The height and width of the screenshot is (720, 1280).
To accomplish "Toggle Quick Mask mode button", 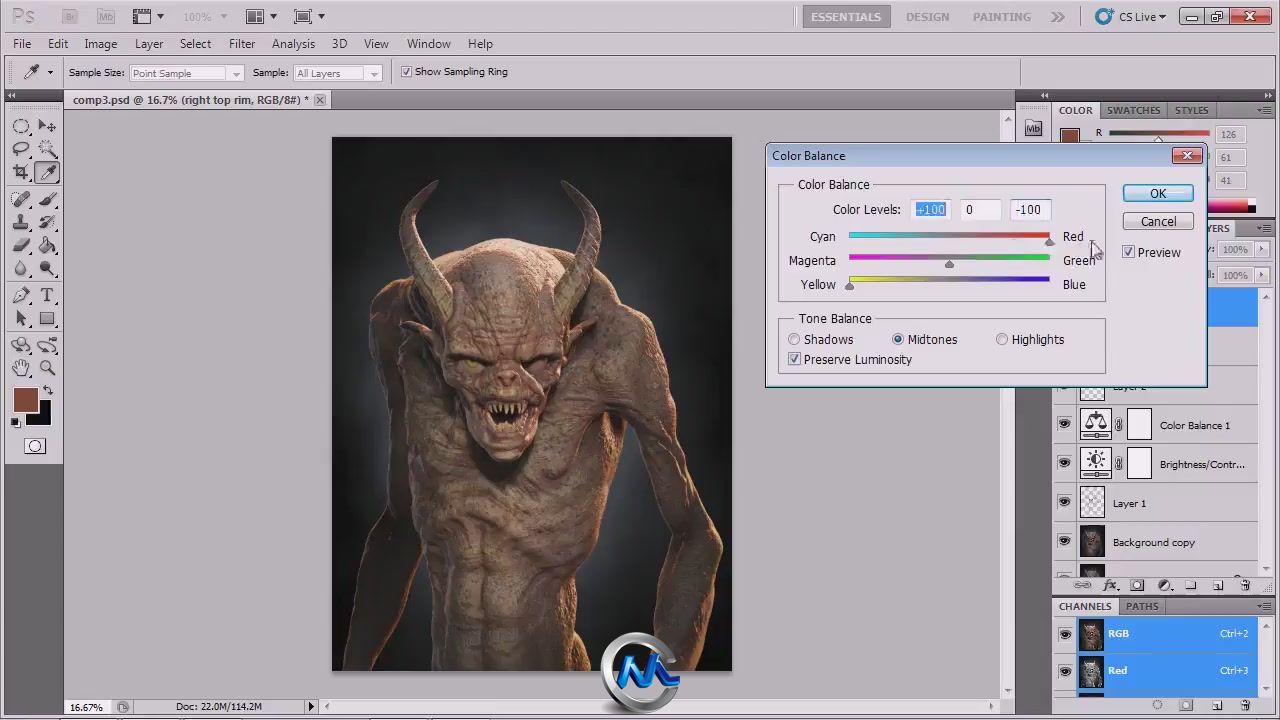I will [x=35, y=446].
